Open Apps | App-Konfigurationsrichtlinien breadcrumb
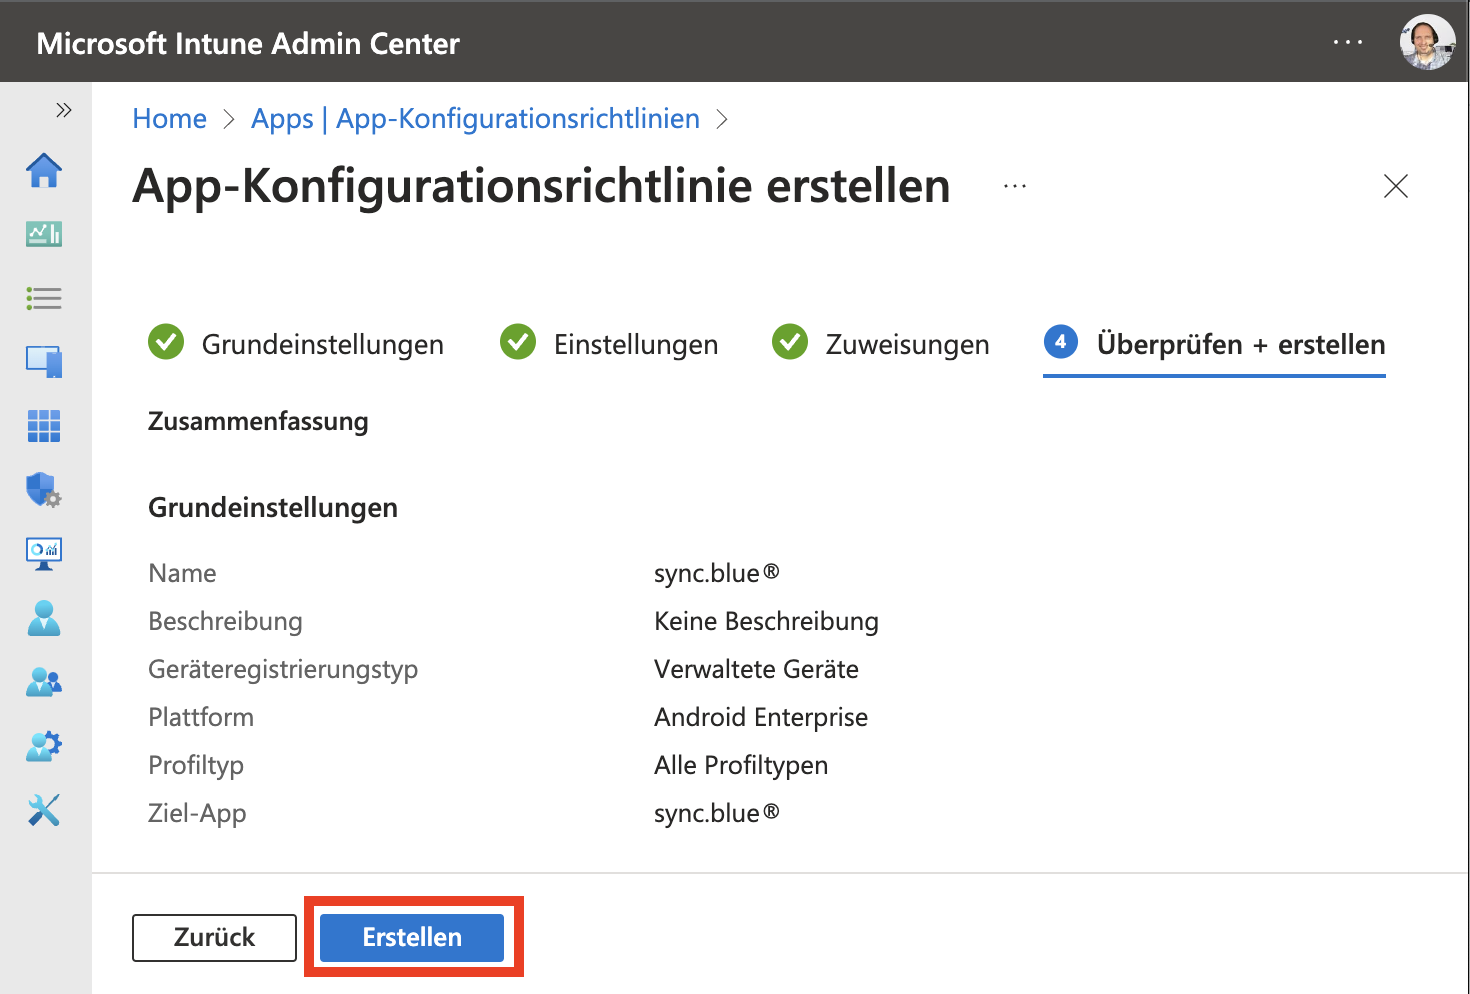Image resolution: width=1470 pixels, height=994 pixels. 475,118
